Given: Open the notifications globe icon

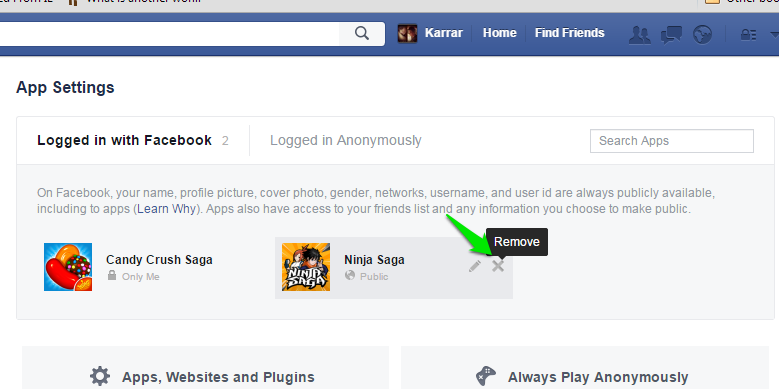Looking at the screenshot, I should [702, 35].
